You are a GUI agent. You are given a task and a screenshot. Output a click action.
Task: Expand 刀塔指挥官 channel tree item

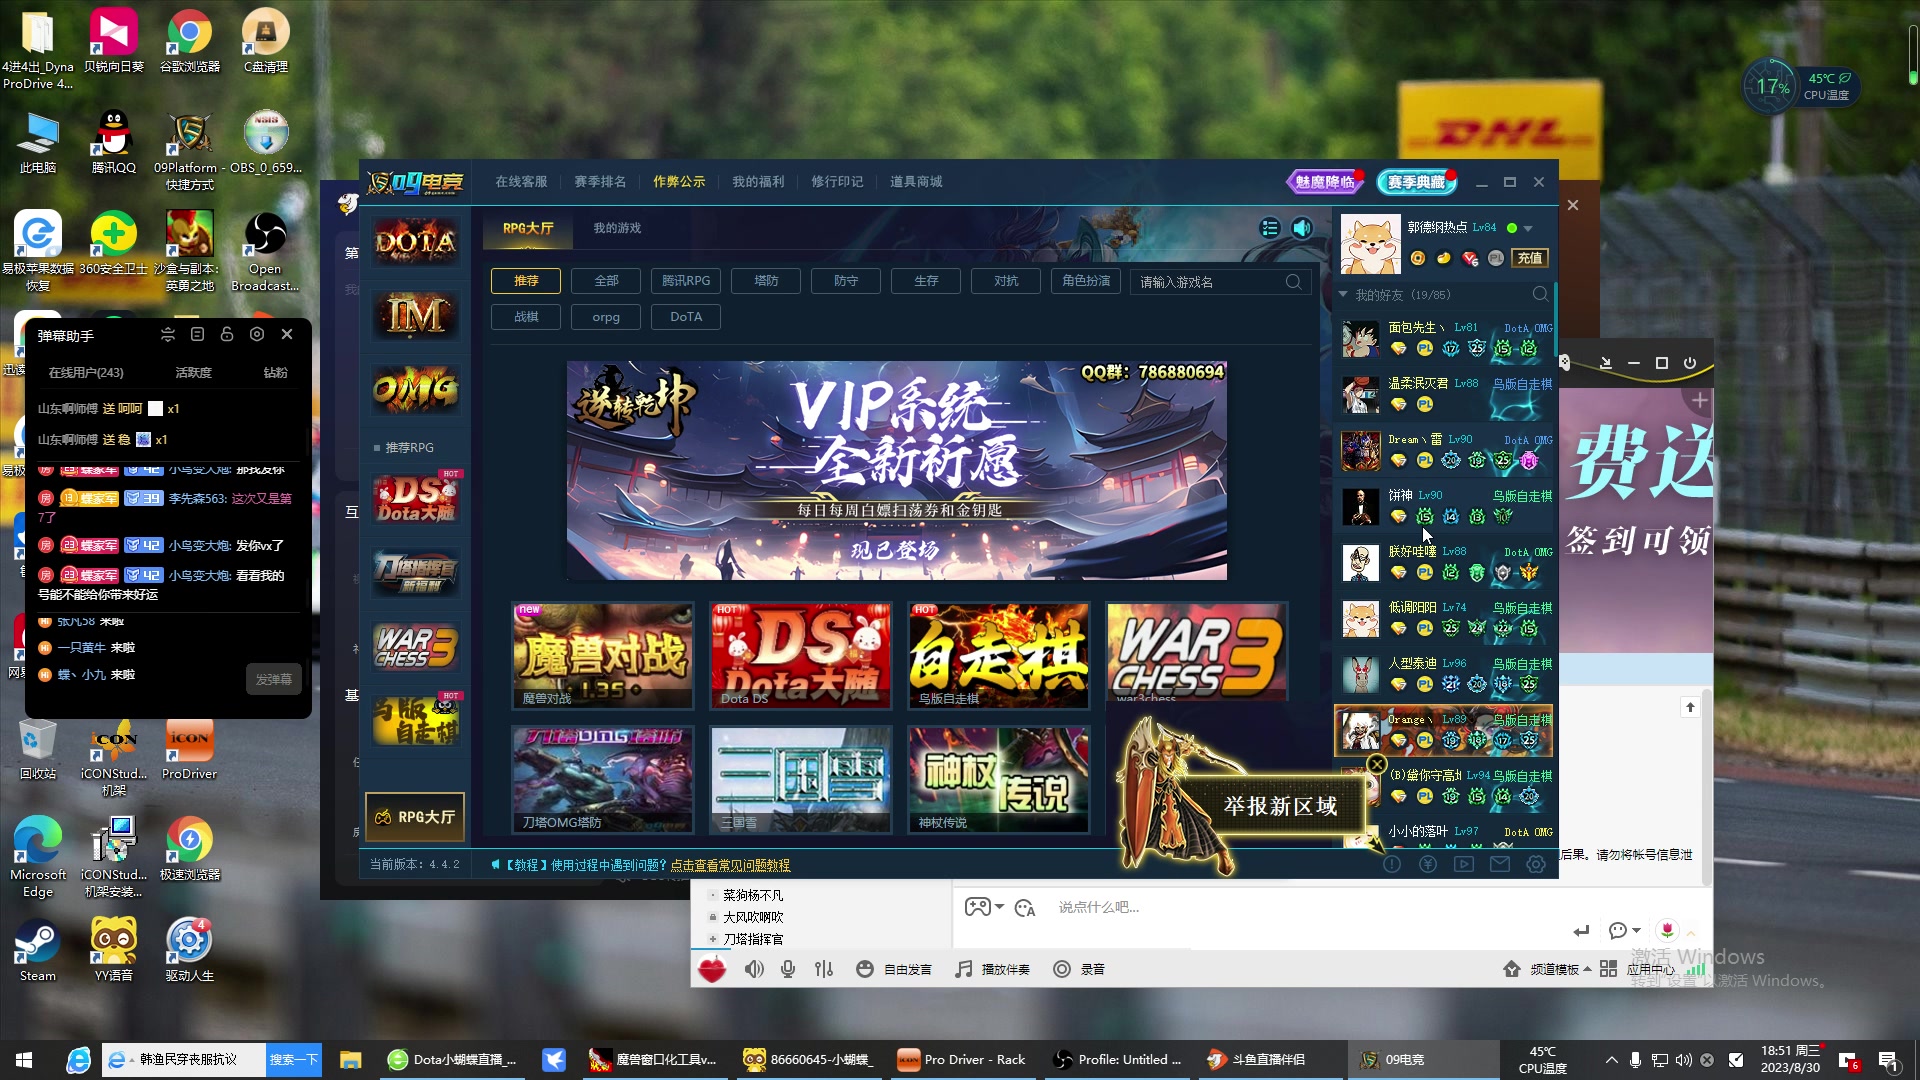712,939
